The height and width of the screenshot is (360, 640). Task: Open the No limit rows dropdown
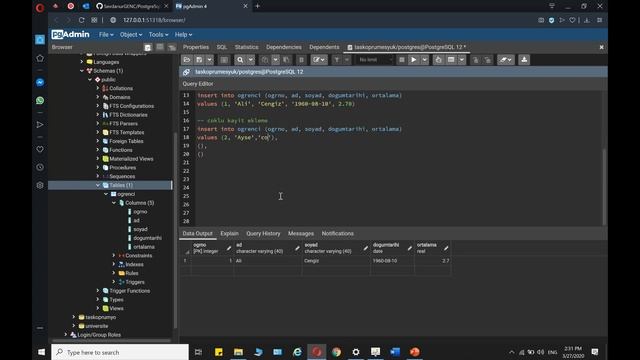click(x=374, y=60)
